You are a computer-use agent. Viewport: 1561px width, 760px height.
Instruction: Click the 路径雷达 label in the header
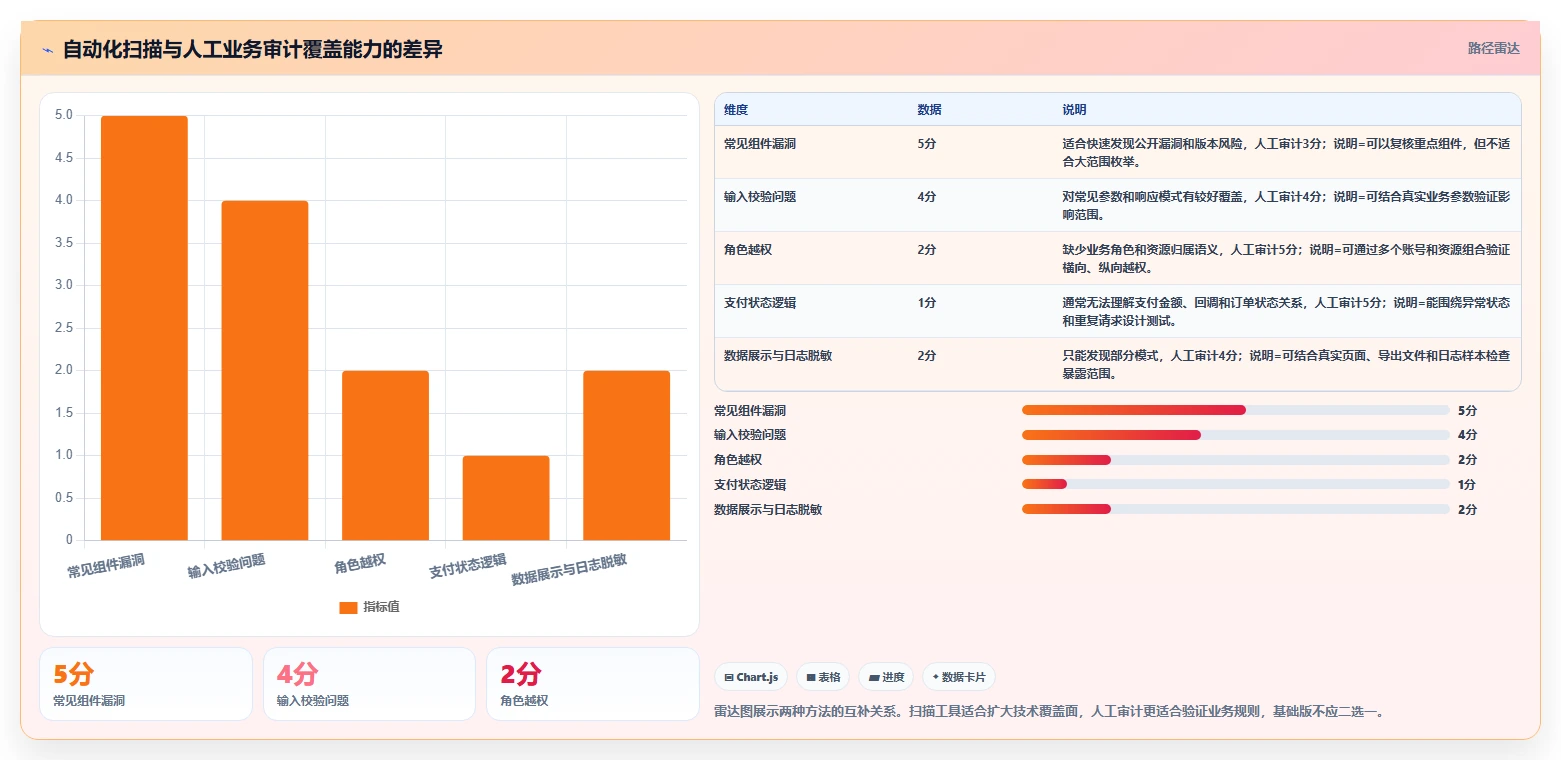(1493, 49)
